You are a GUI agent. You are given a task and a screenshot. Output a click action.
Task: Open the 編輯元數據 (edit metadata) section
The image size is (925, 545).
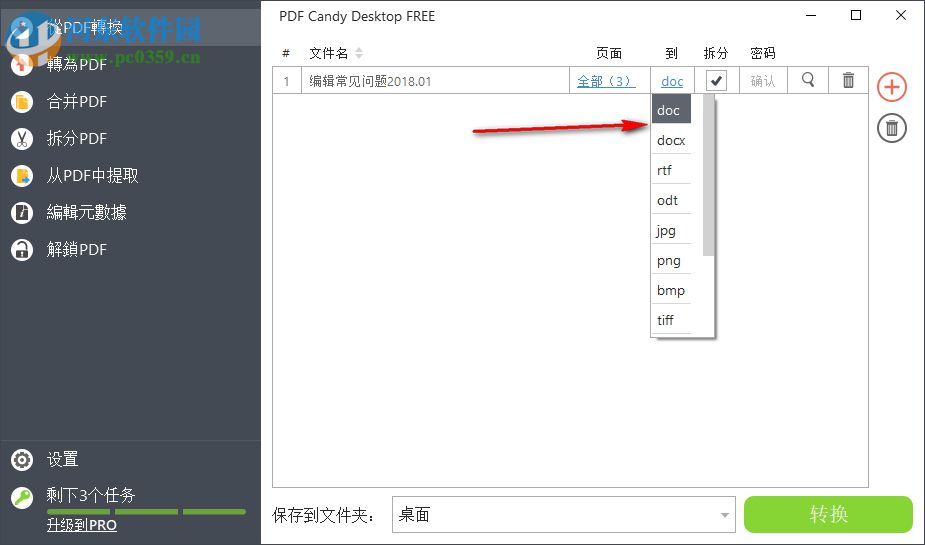[x=86, y=212]
